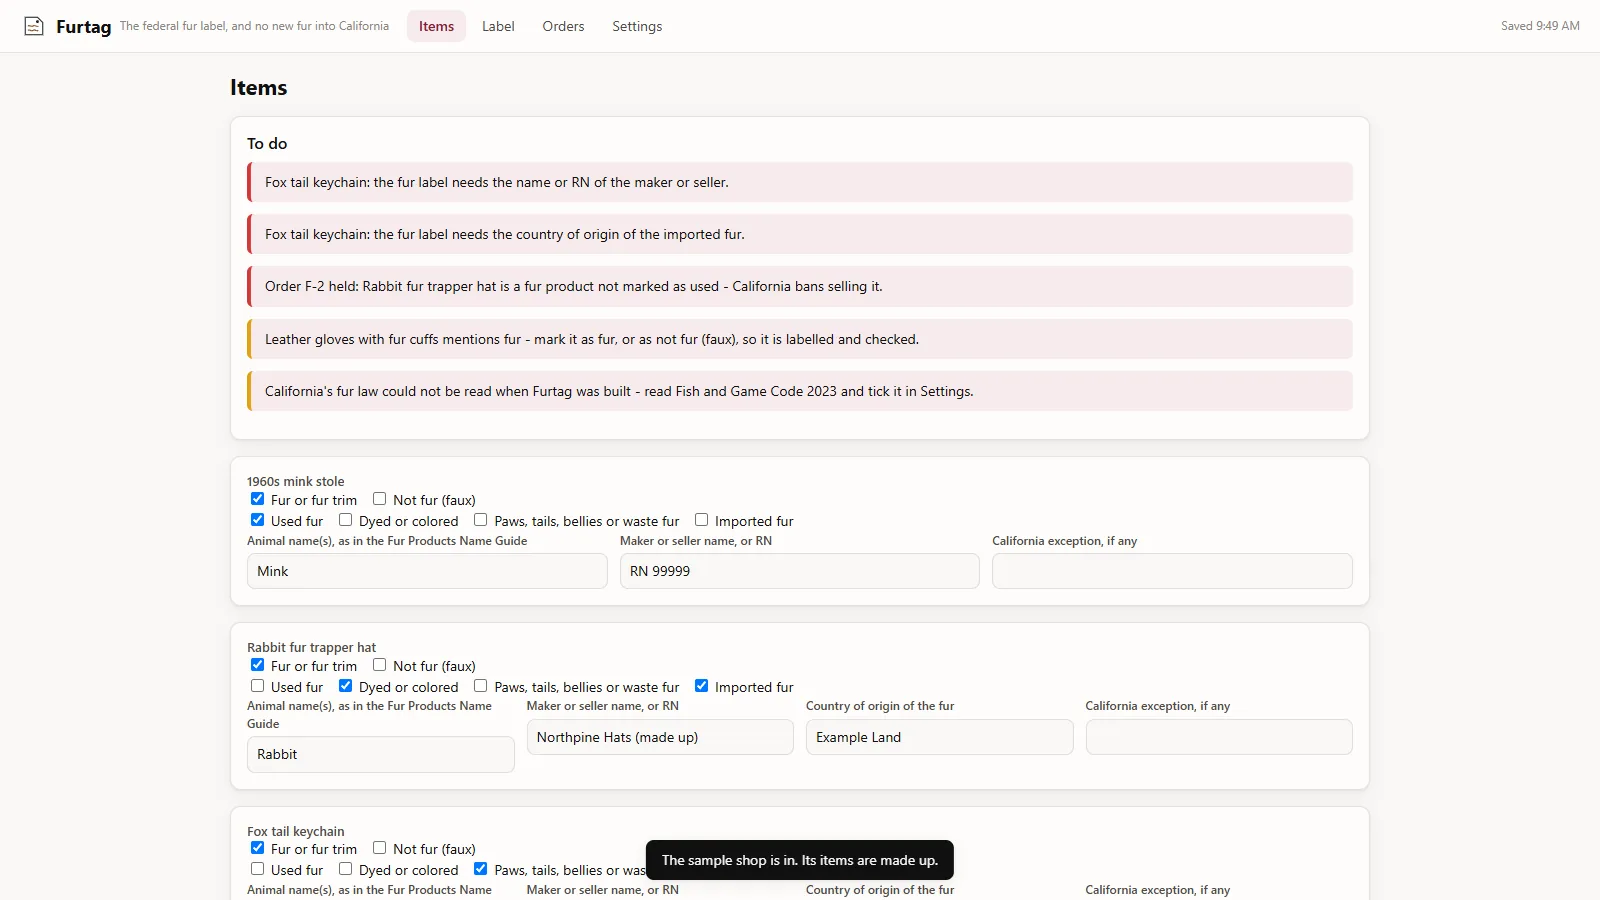Click the Leather gloves with fur cuffs warning

click(x=800, y=339)
